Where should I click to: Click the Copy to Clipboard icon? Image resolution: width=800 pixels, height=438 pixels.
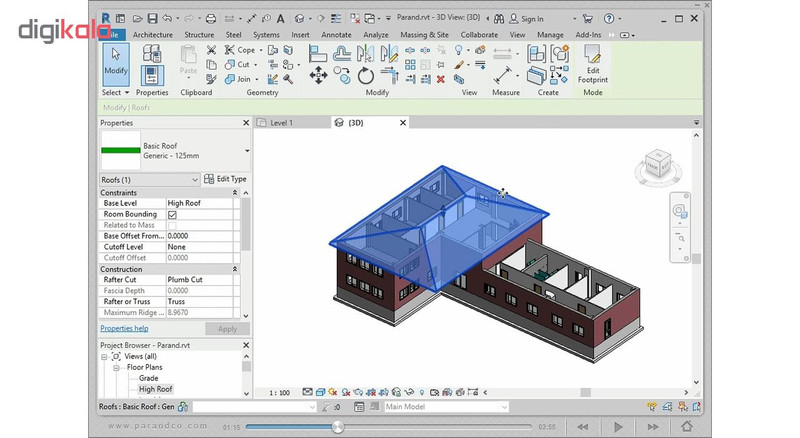211,65
